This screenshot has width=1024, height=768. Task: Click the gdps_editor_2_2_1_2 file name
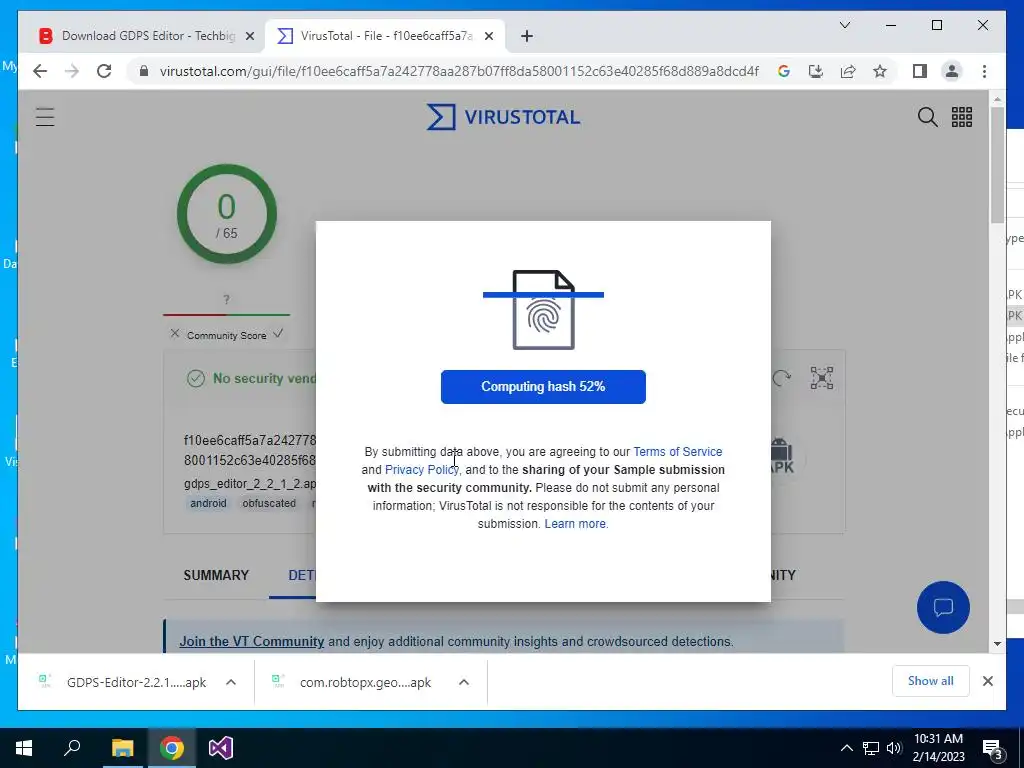point(249,484)
